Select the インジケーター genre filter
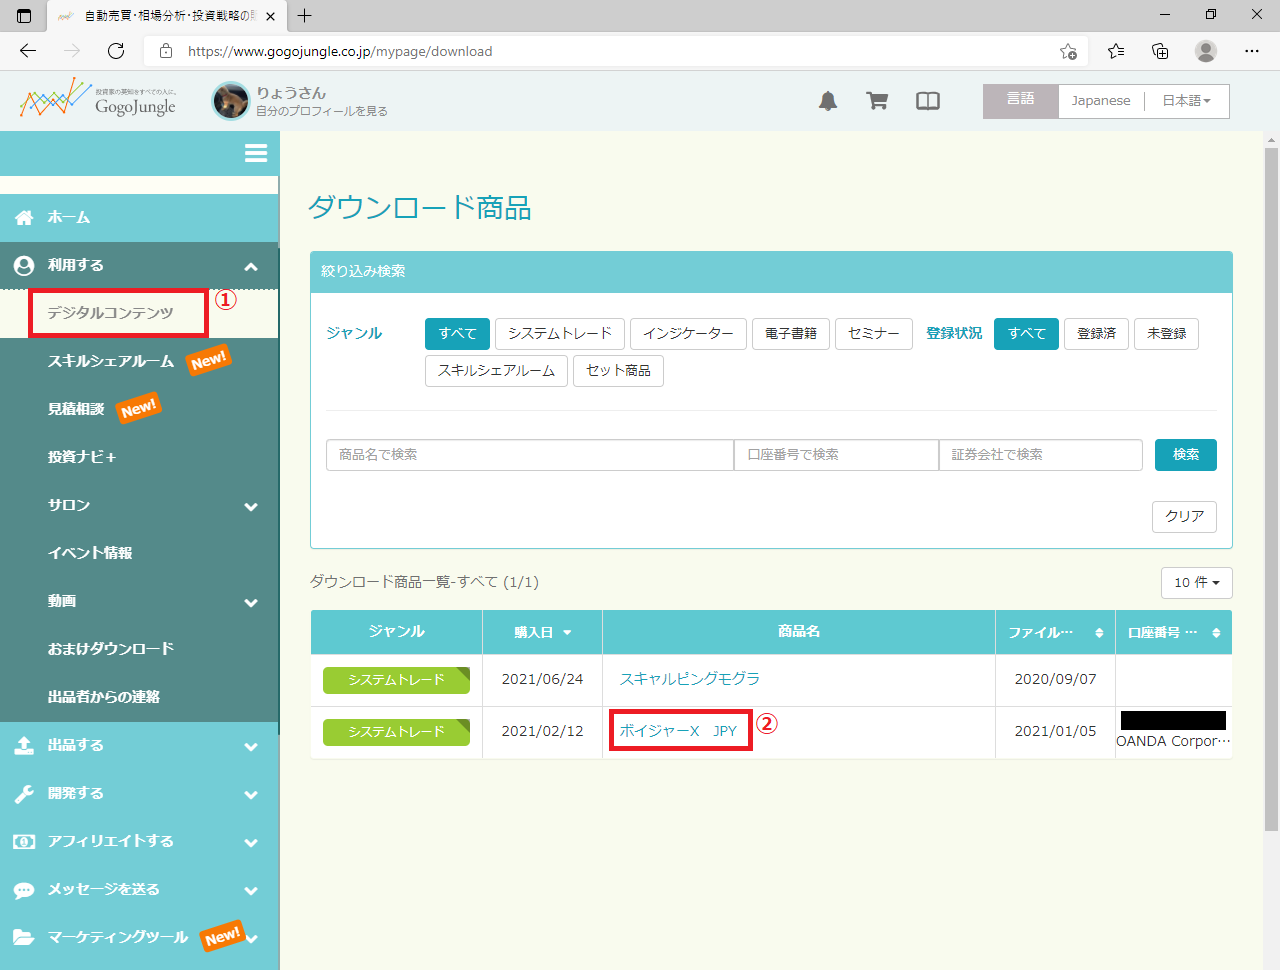Viewport: 1280px width, 970px height. (x=688, y=334)
